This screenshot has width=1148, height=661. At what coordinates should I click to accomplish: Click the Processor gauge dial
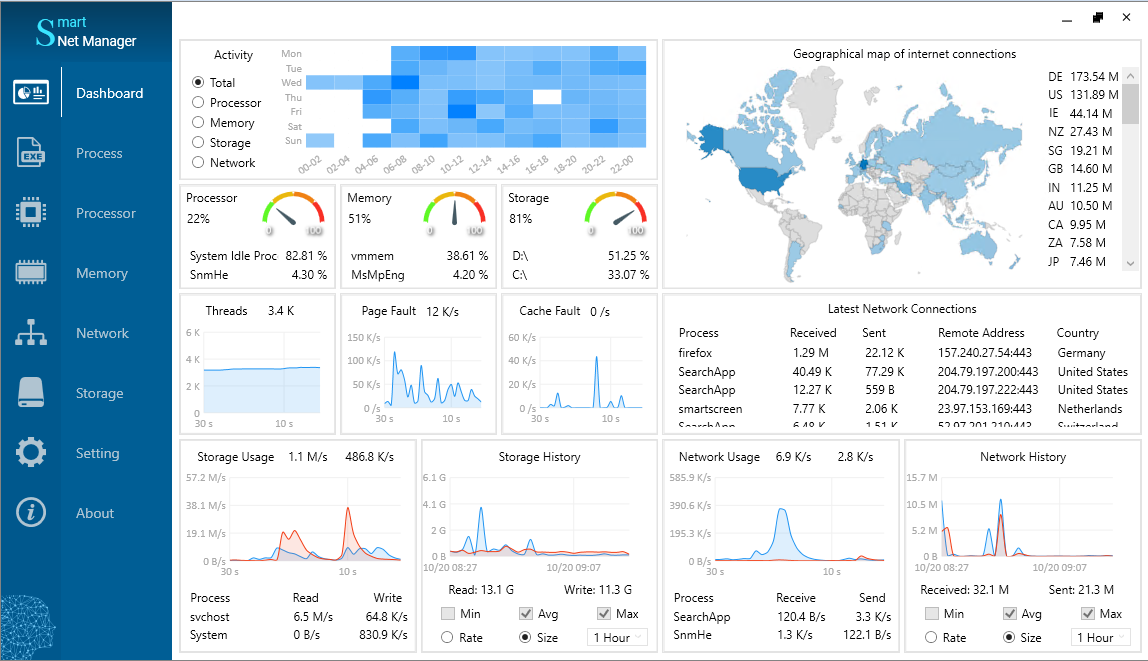point(296,214)
